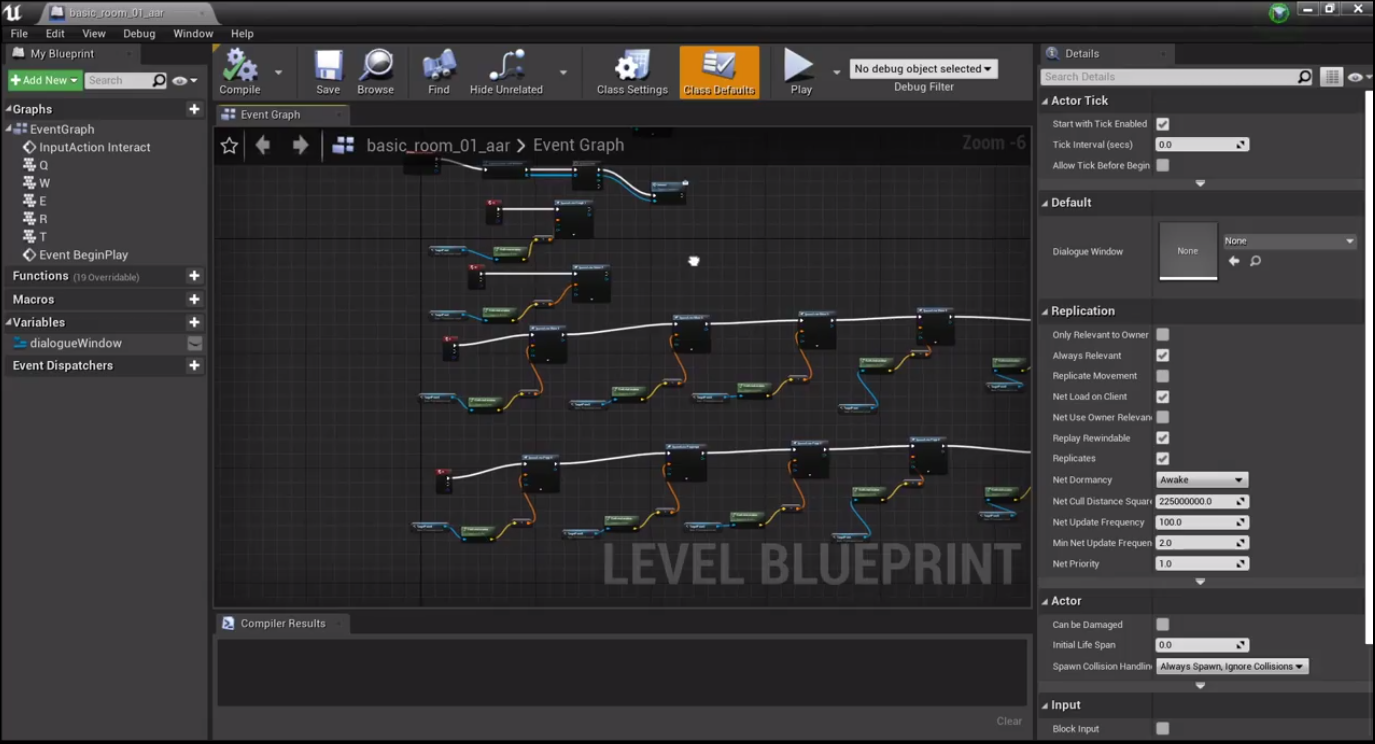1375x744 pixels.
Task: Open Play options arrow
Action: pyautogui.click(x=837, y=72)
